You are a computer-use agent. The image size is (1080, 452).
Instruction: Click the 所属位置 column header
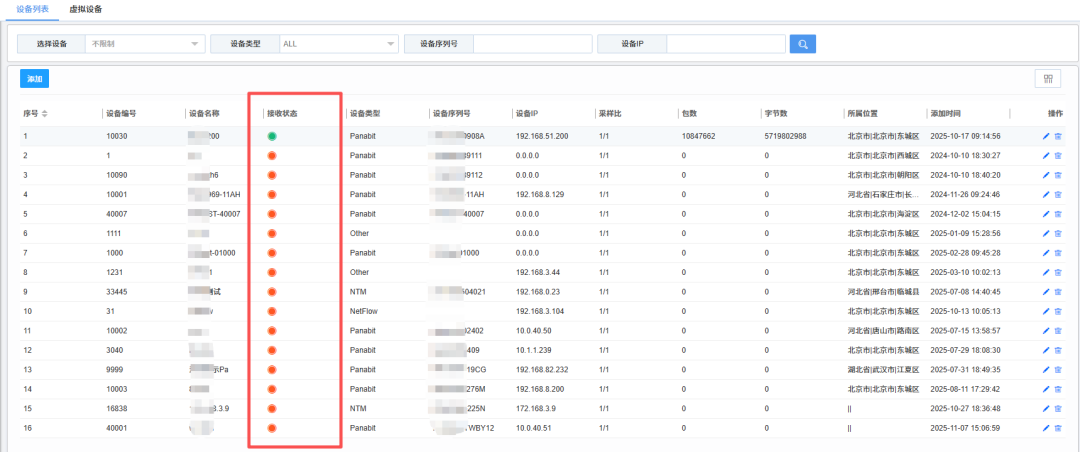tap(862, 114)
